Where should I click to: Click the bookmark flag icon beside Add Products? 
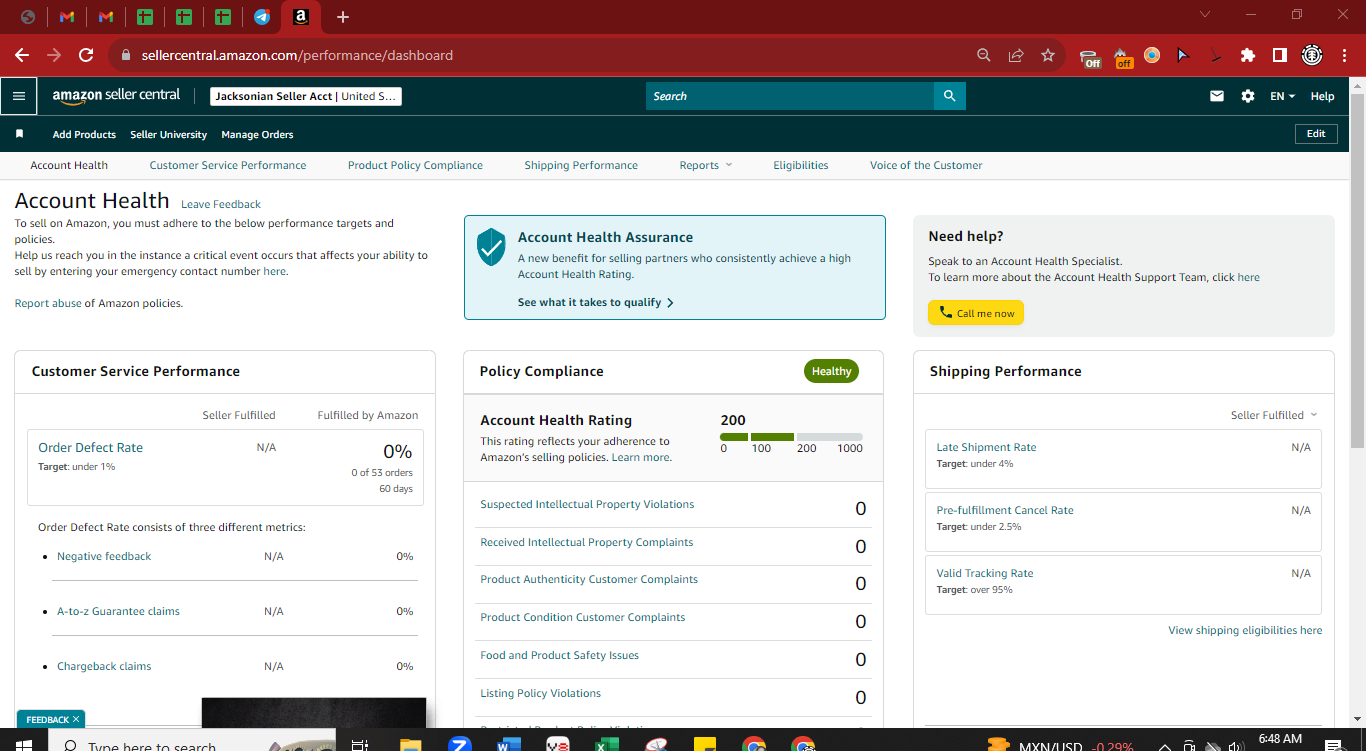[x=19, y=134]
